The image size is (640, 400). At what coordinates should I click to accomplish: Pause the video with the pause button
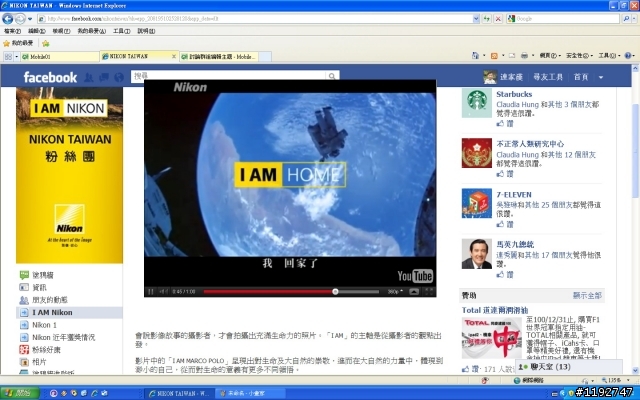(x=151, y=291)
